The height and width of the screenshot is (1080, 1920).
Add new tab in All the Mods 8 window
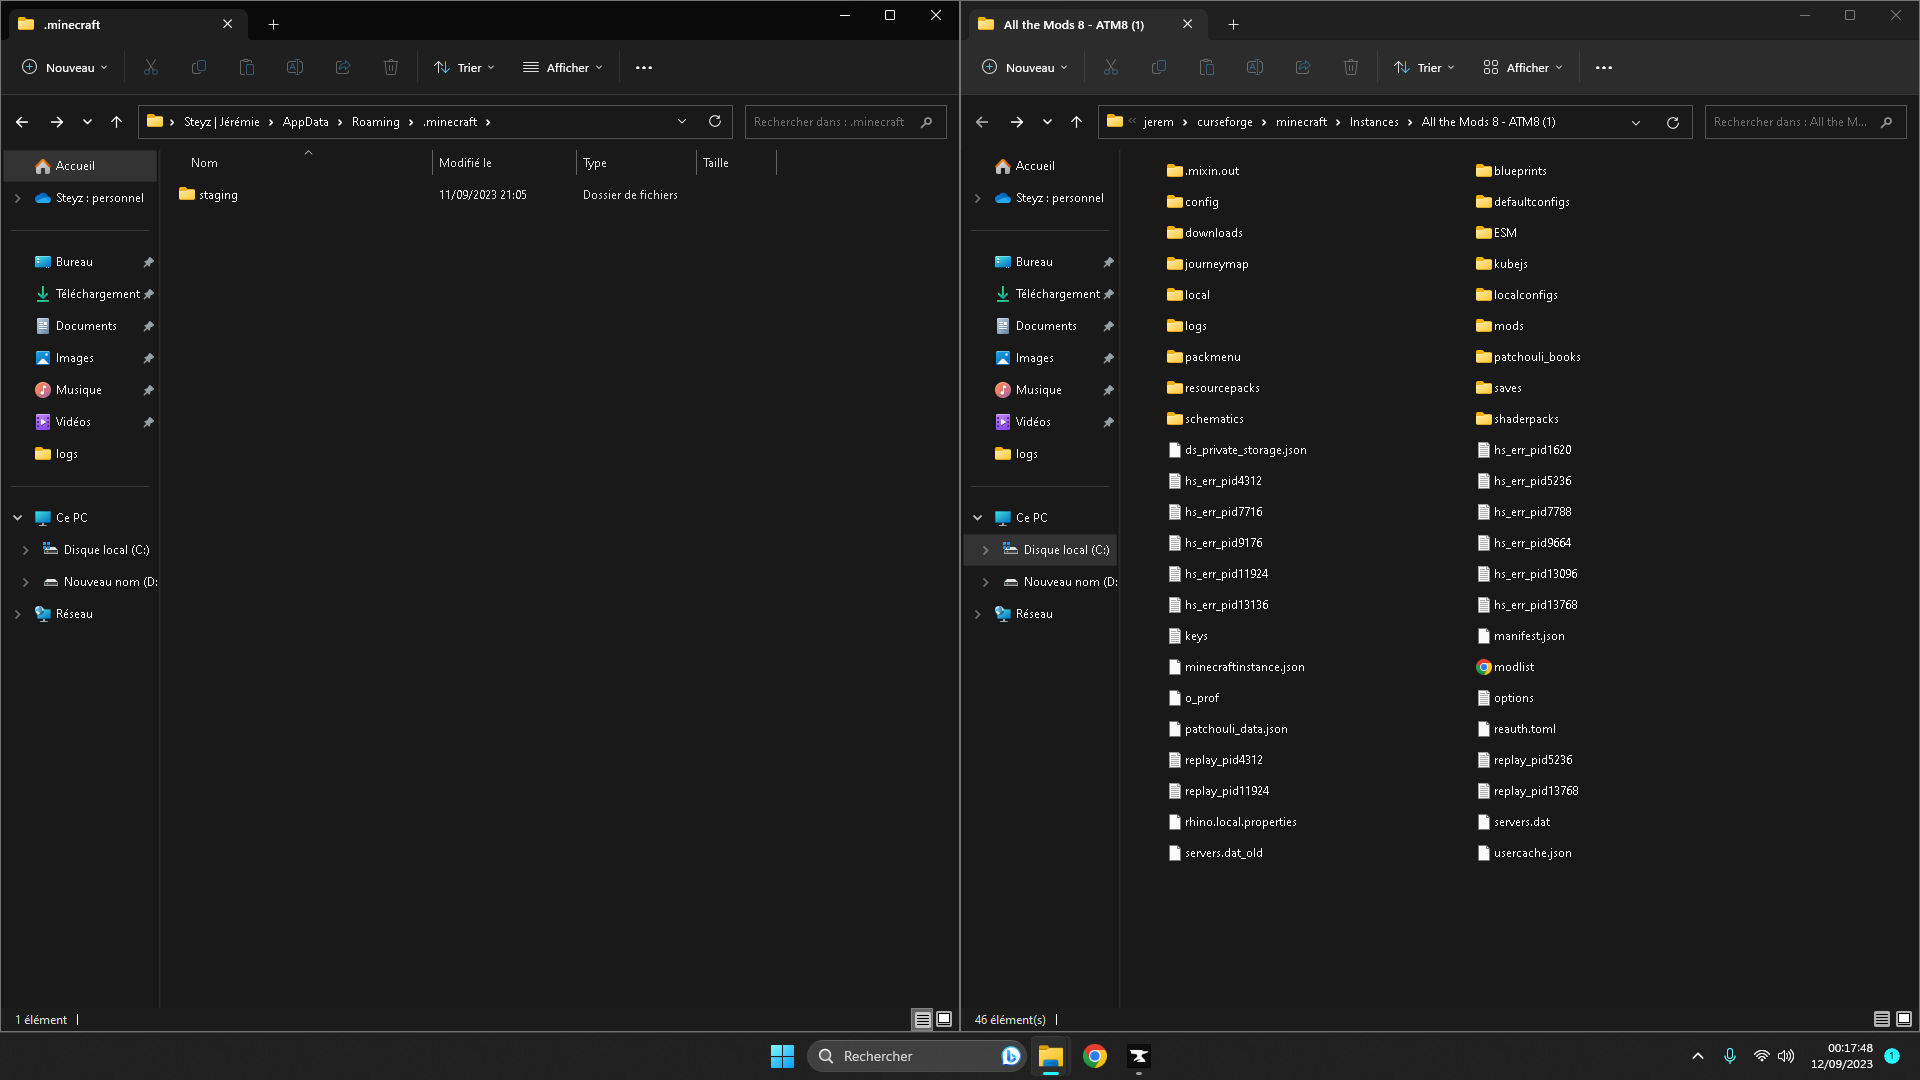(1233, 24)
